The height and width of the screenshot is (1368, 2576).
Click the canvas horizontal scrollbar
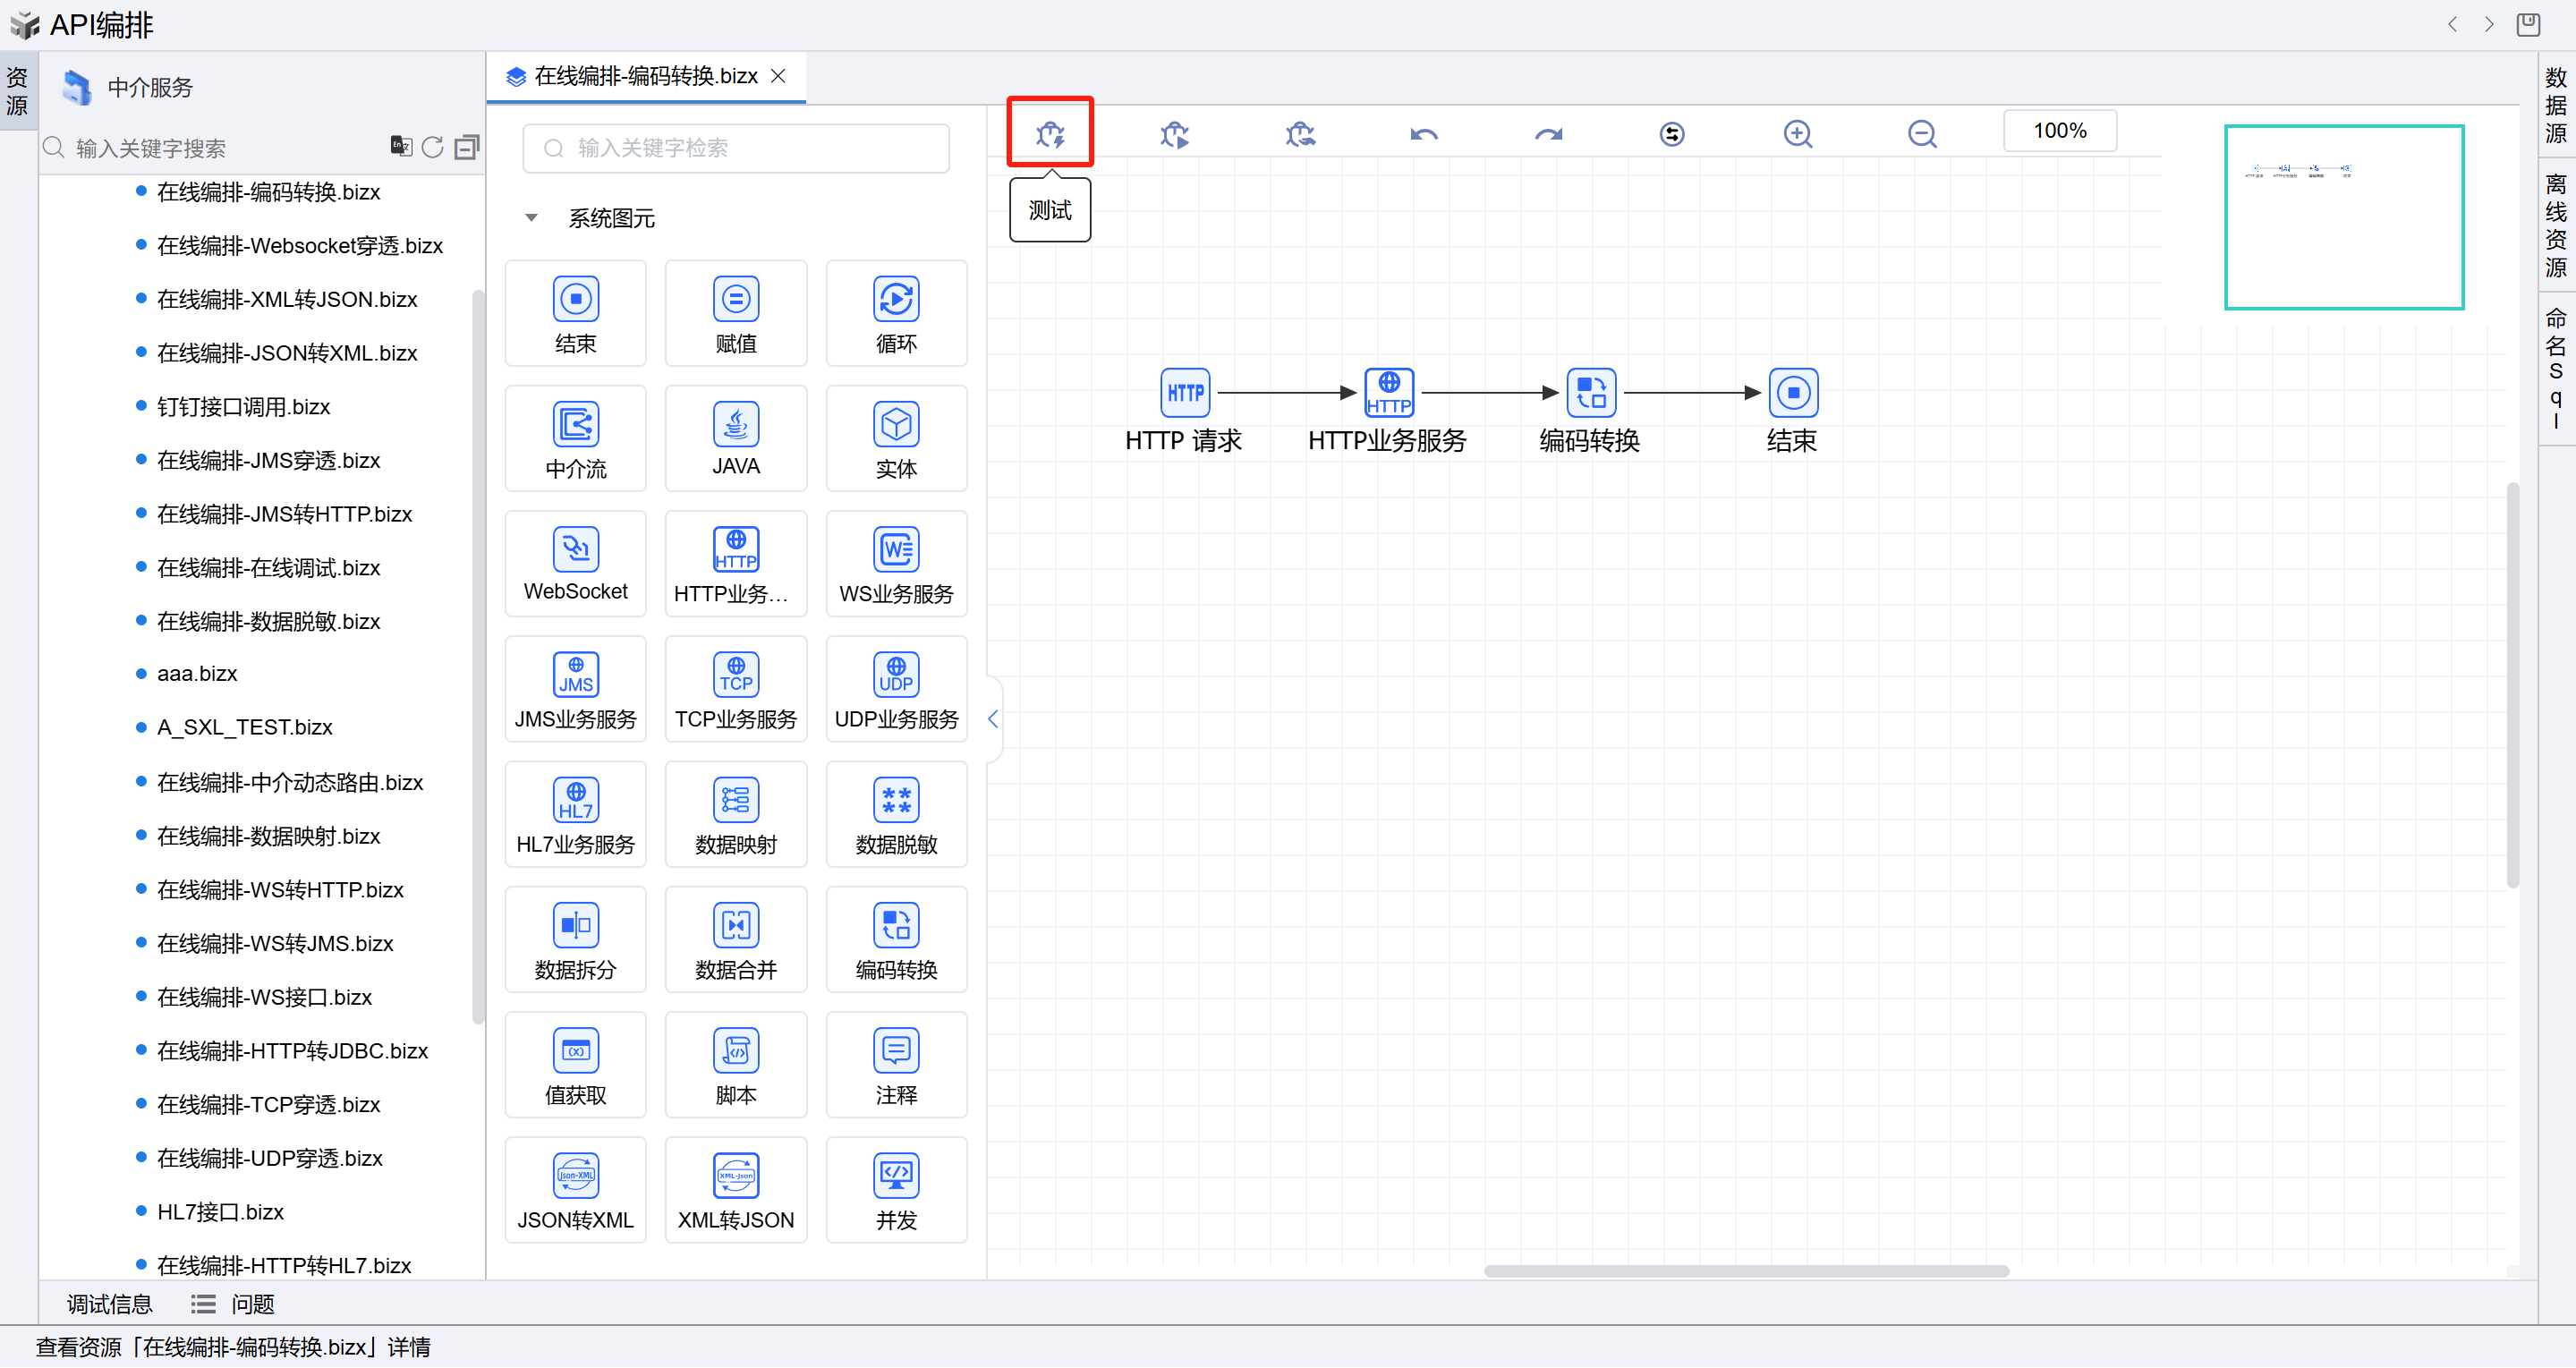coord(1745,1271)
